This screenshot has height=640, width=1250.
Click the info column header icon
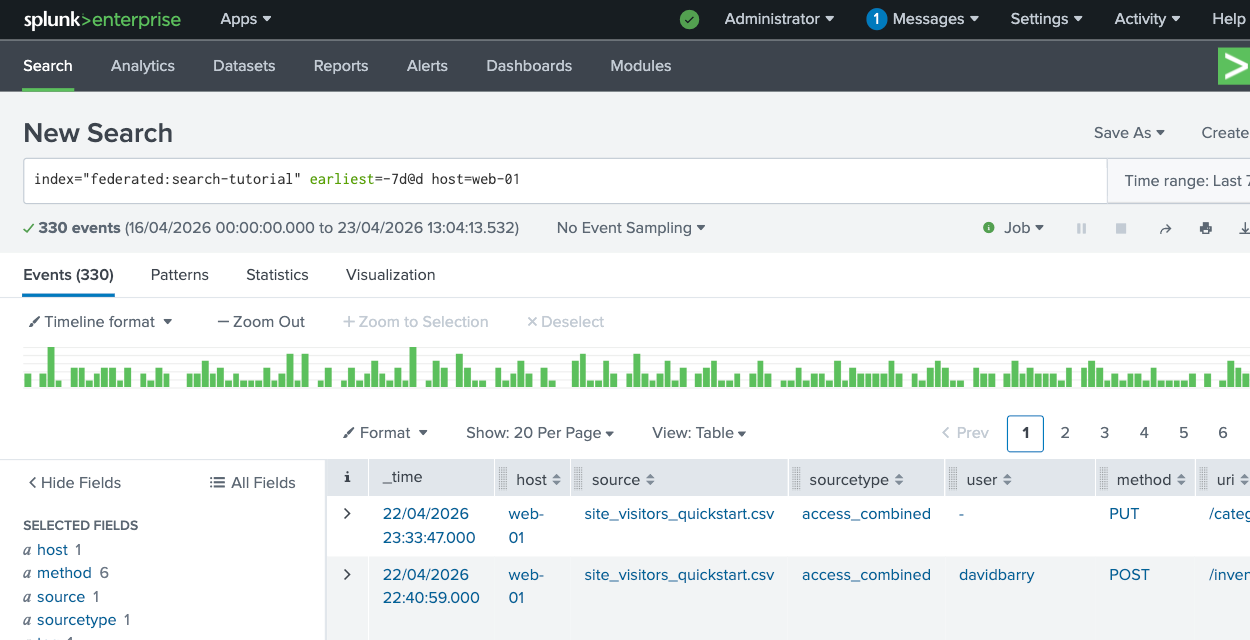[x=347, y=478]
